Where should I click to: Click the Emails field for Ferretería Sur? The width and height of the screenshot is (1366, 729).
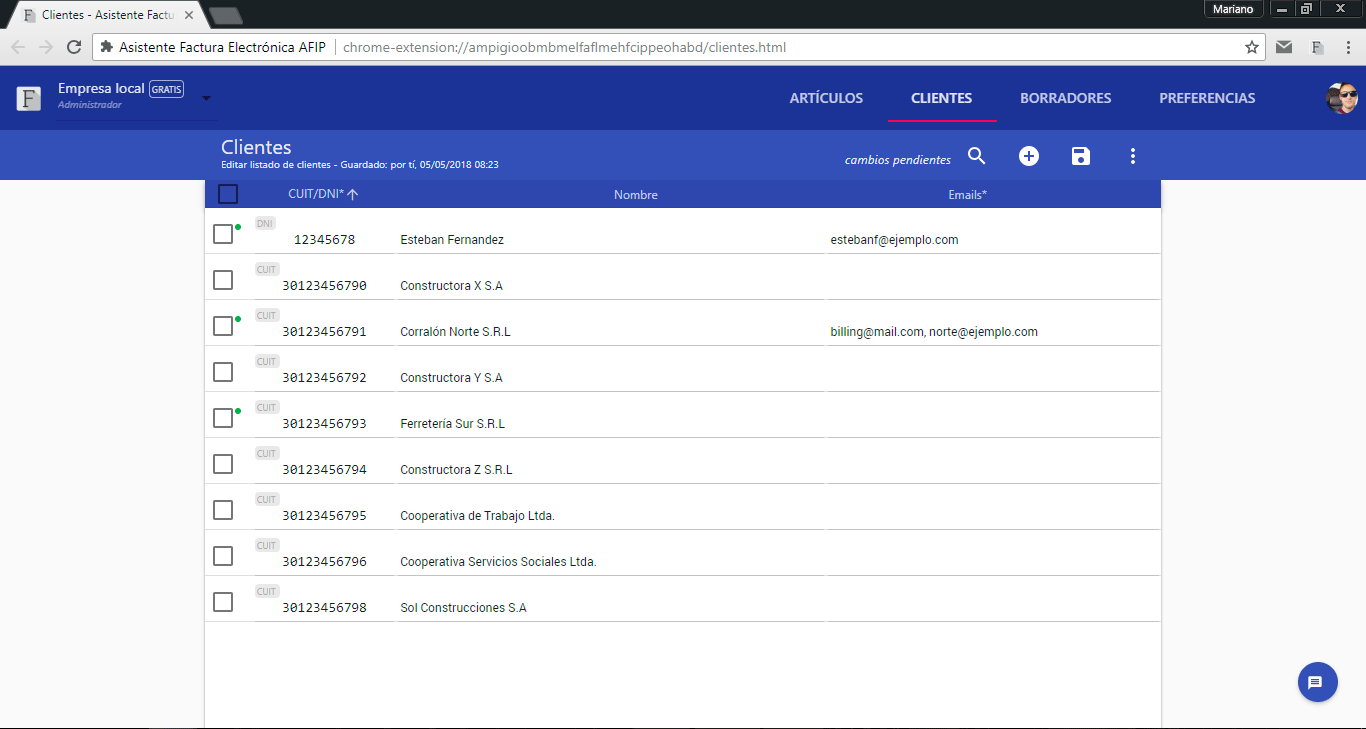click(992, 424)
